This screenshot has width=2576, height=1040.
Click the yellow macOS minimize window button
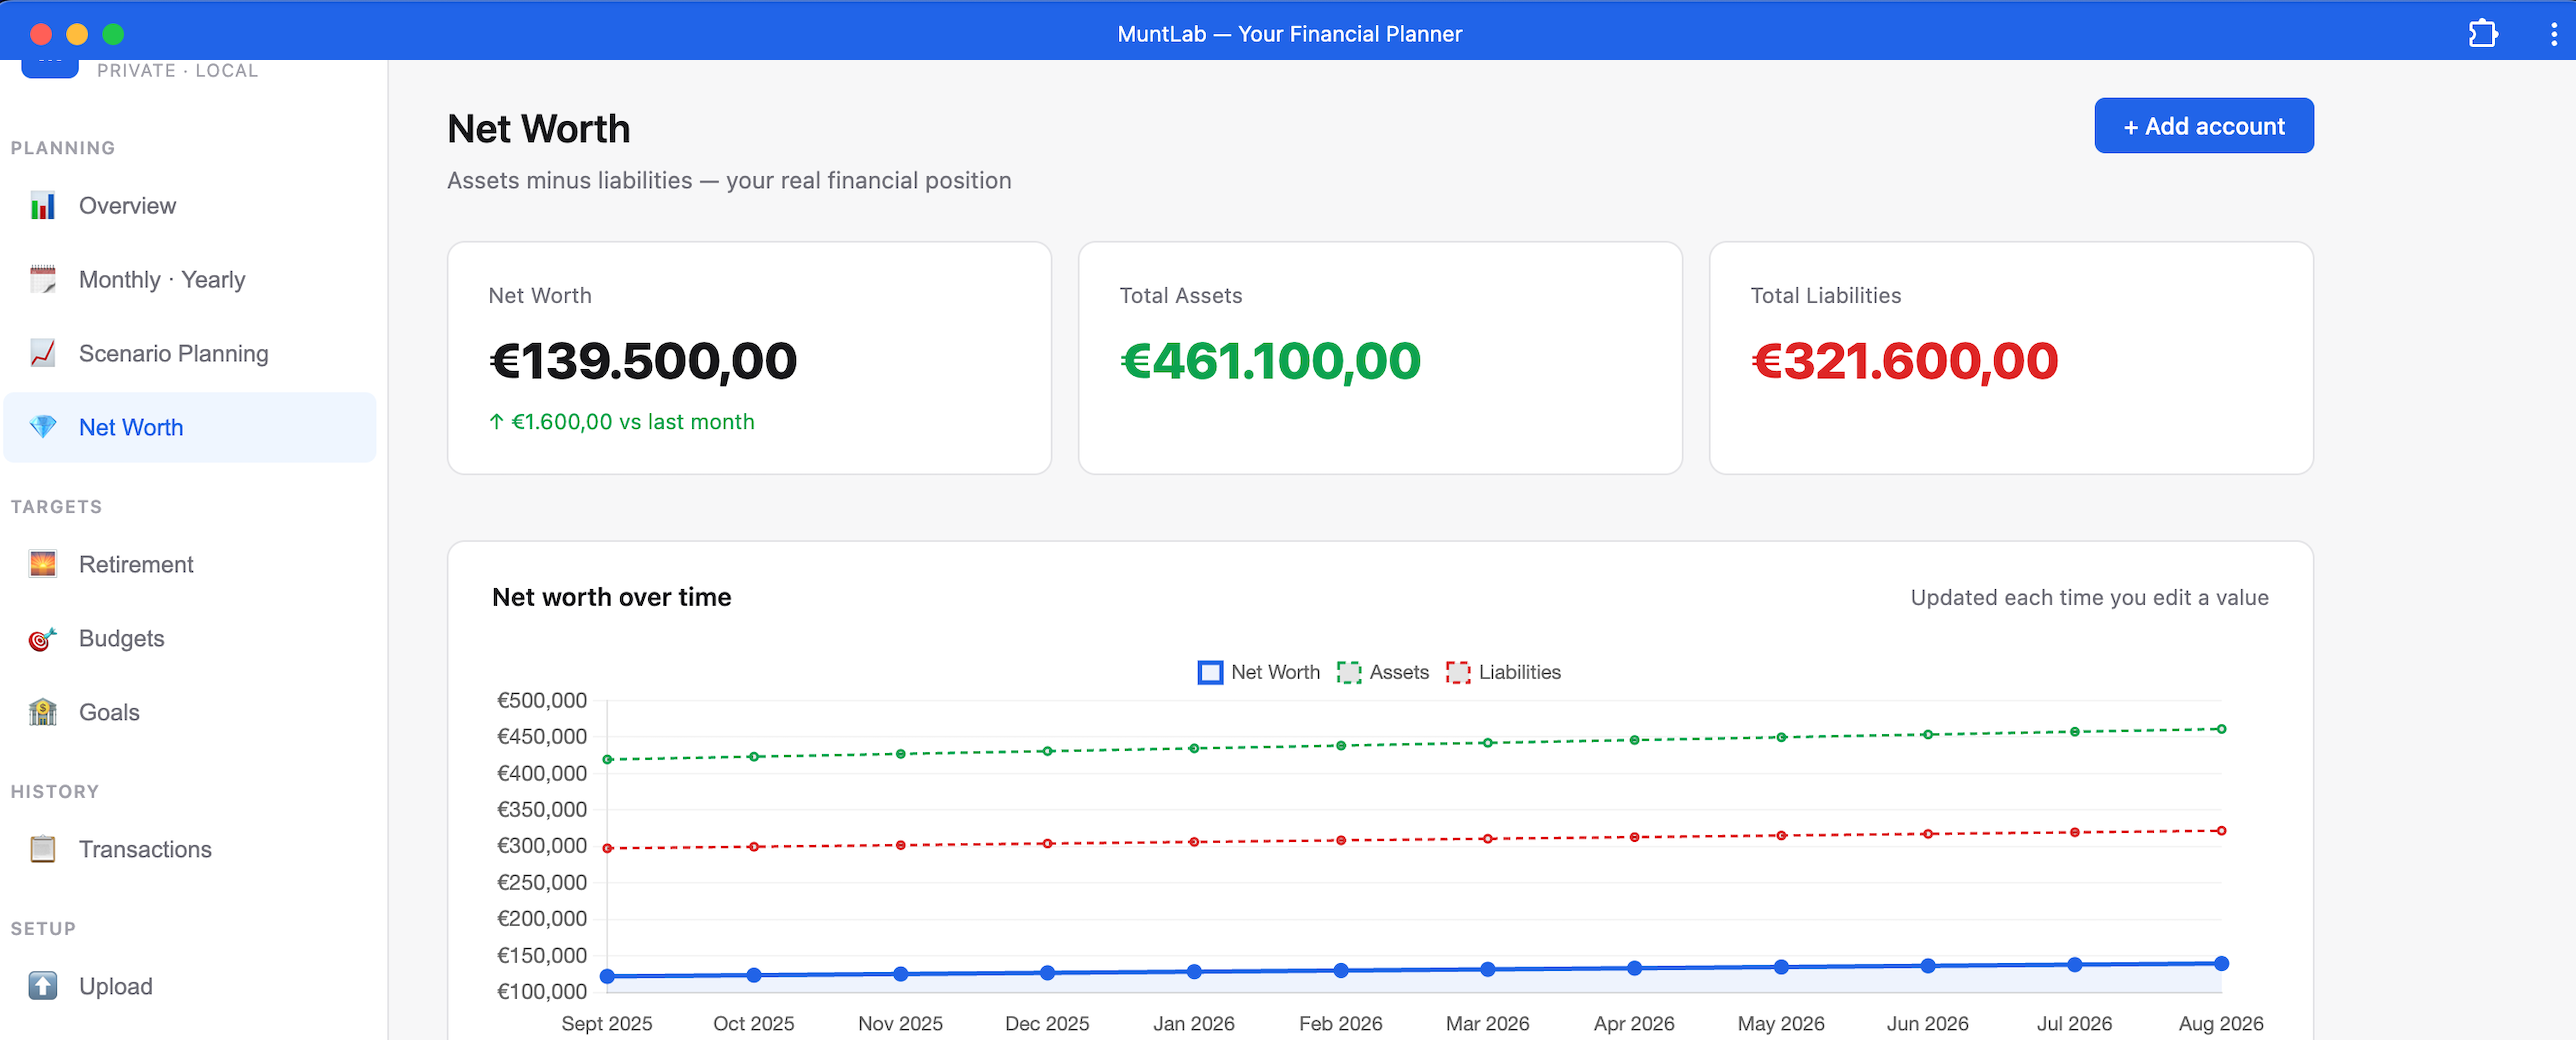tap(77, 34)
